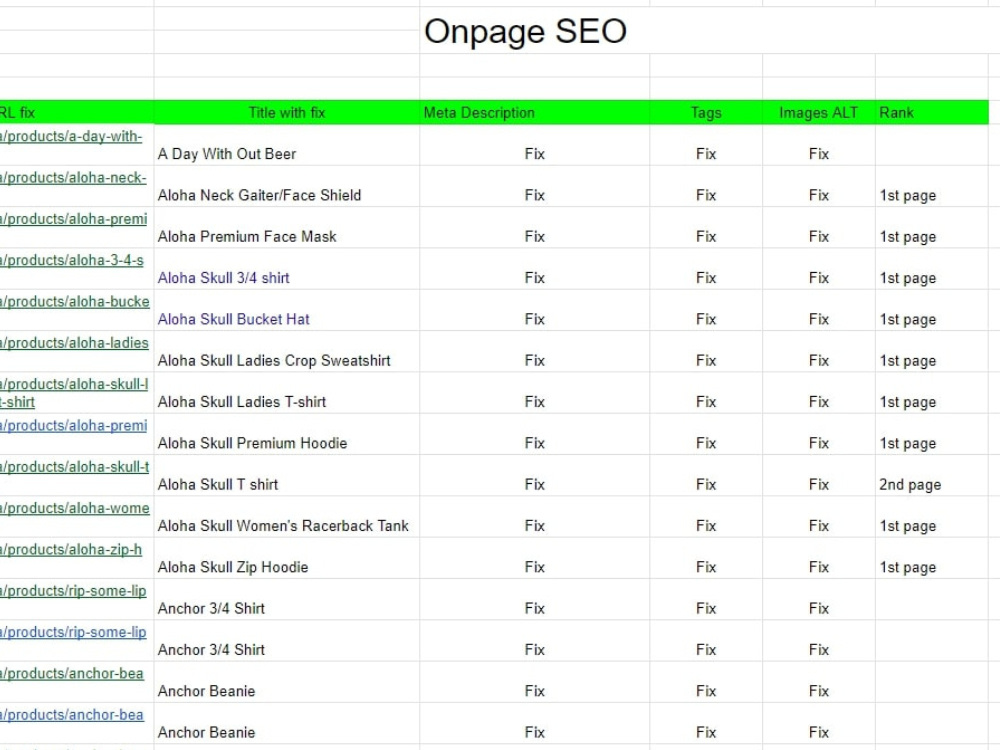
Task: Select Meta Description 'Fix' for Aloha Skull Premium Hoodie
Action: [534, 435]
